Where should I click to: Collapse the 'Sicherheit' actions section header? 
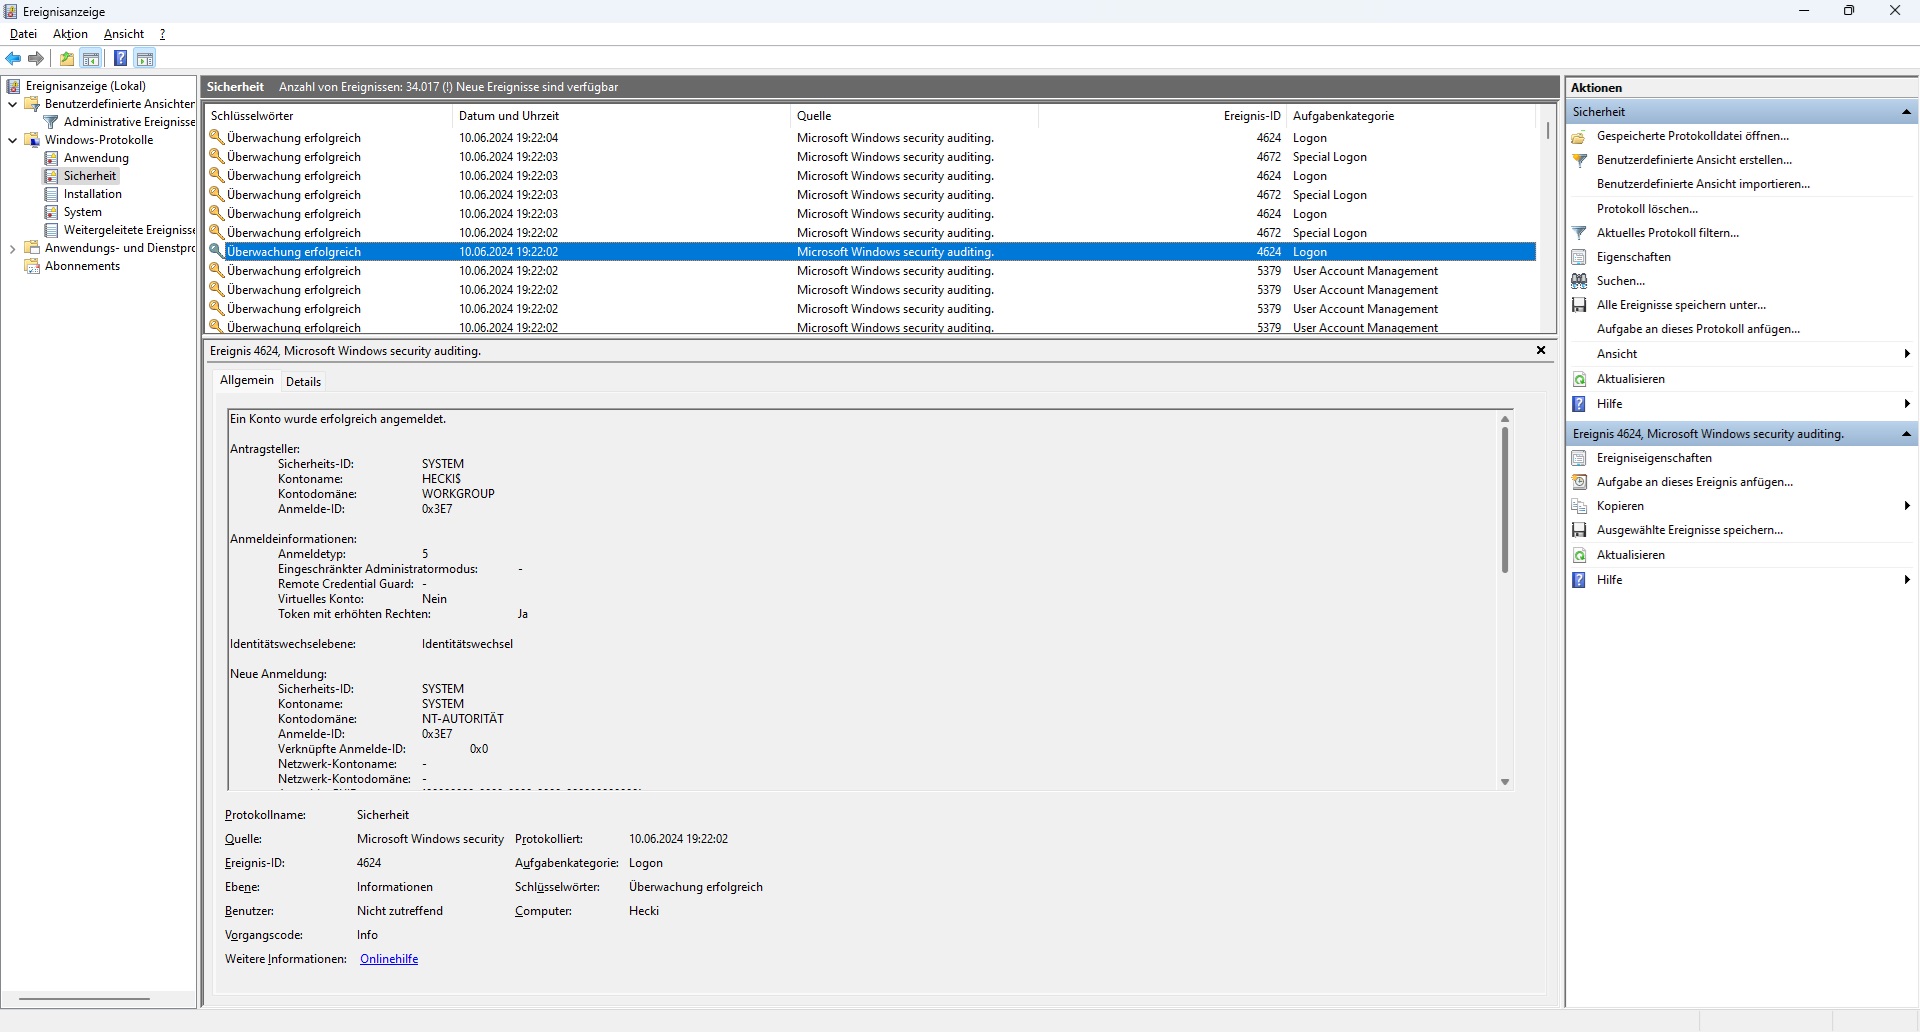click(x=1907, y=111)
